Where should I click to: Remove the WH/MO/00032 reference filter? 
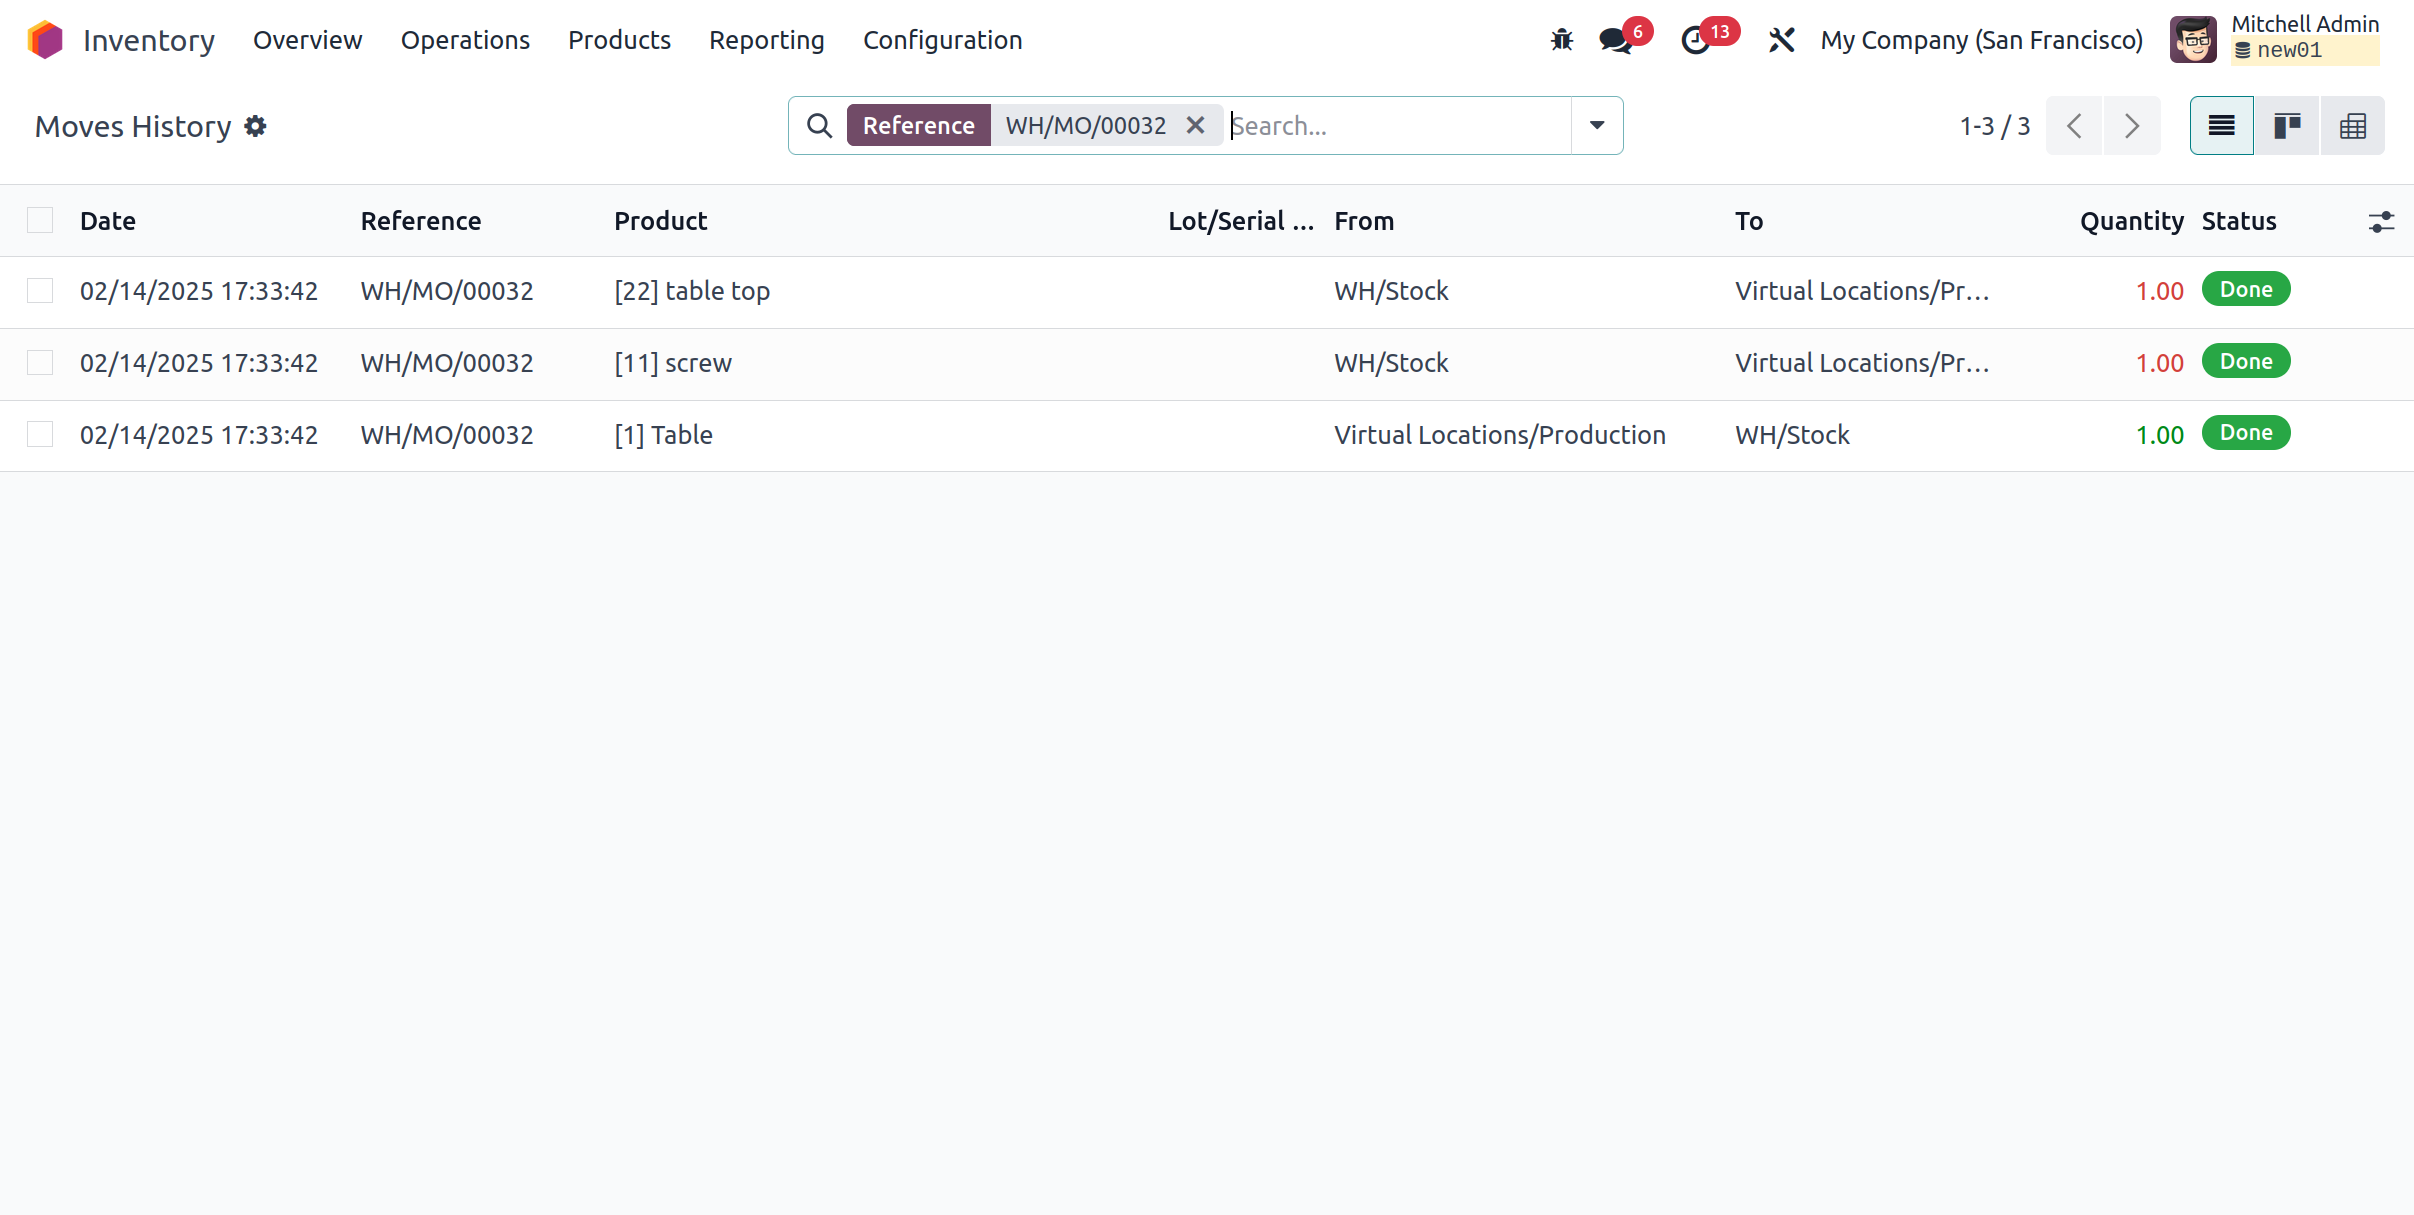point(1195,125)
